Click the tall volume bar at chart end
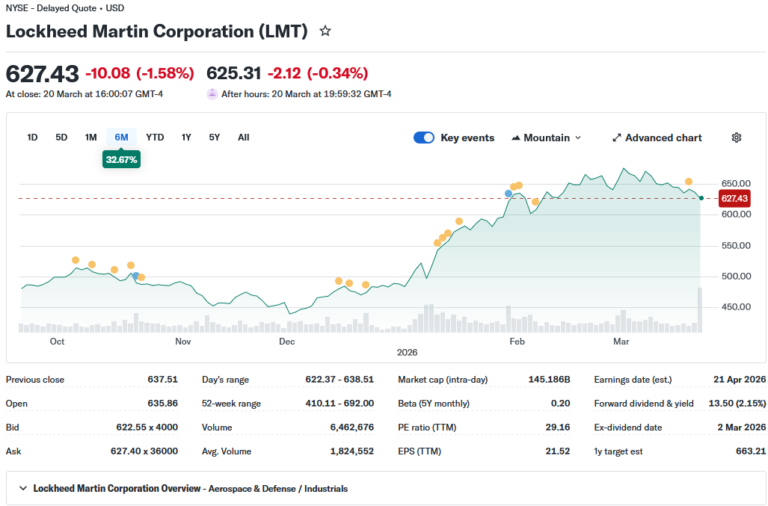Viewport: 768px width, 506px height. (699, 310)
